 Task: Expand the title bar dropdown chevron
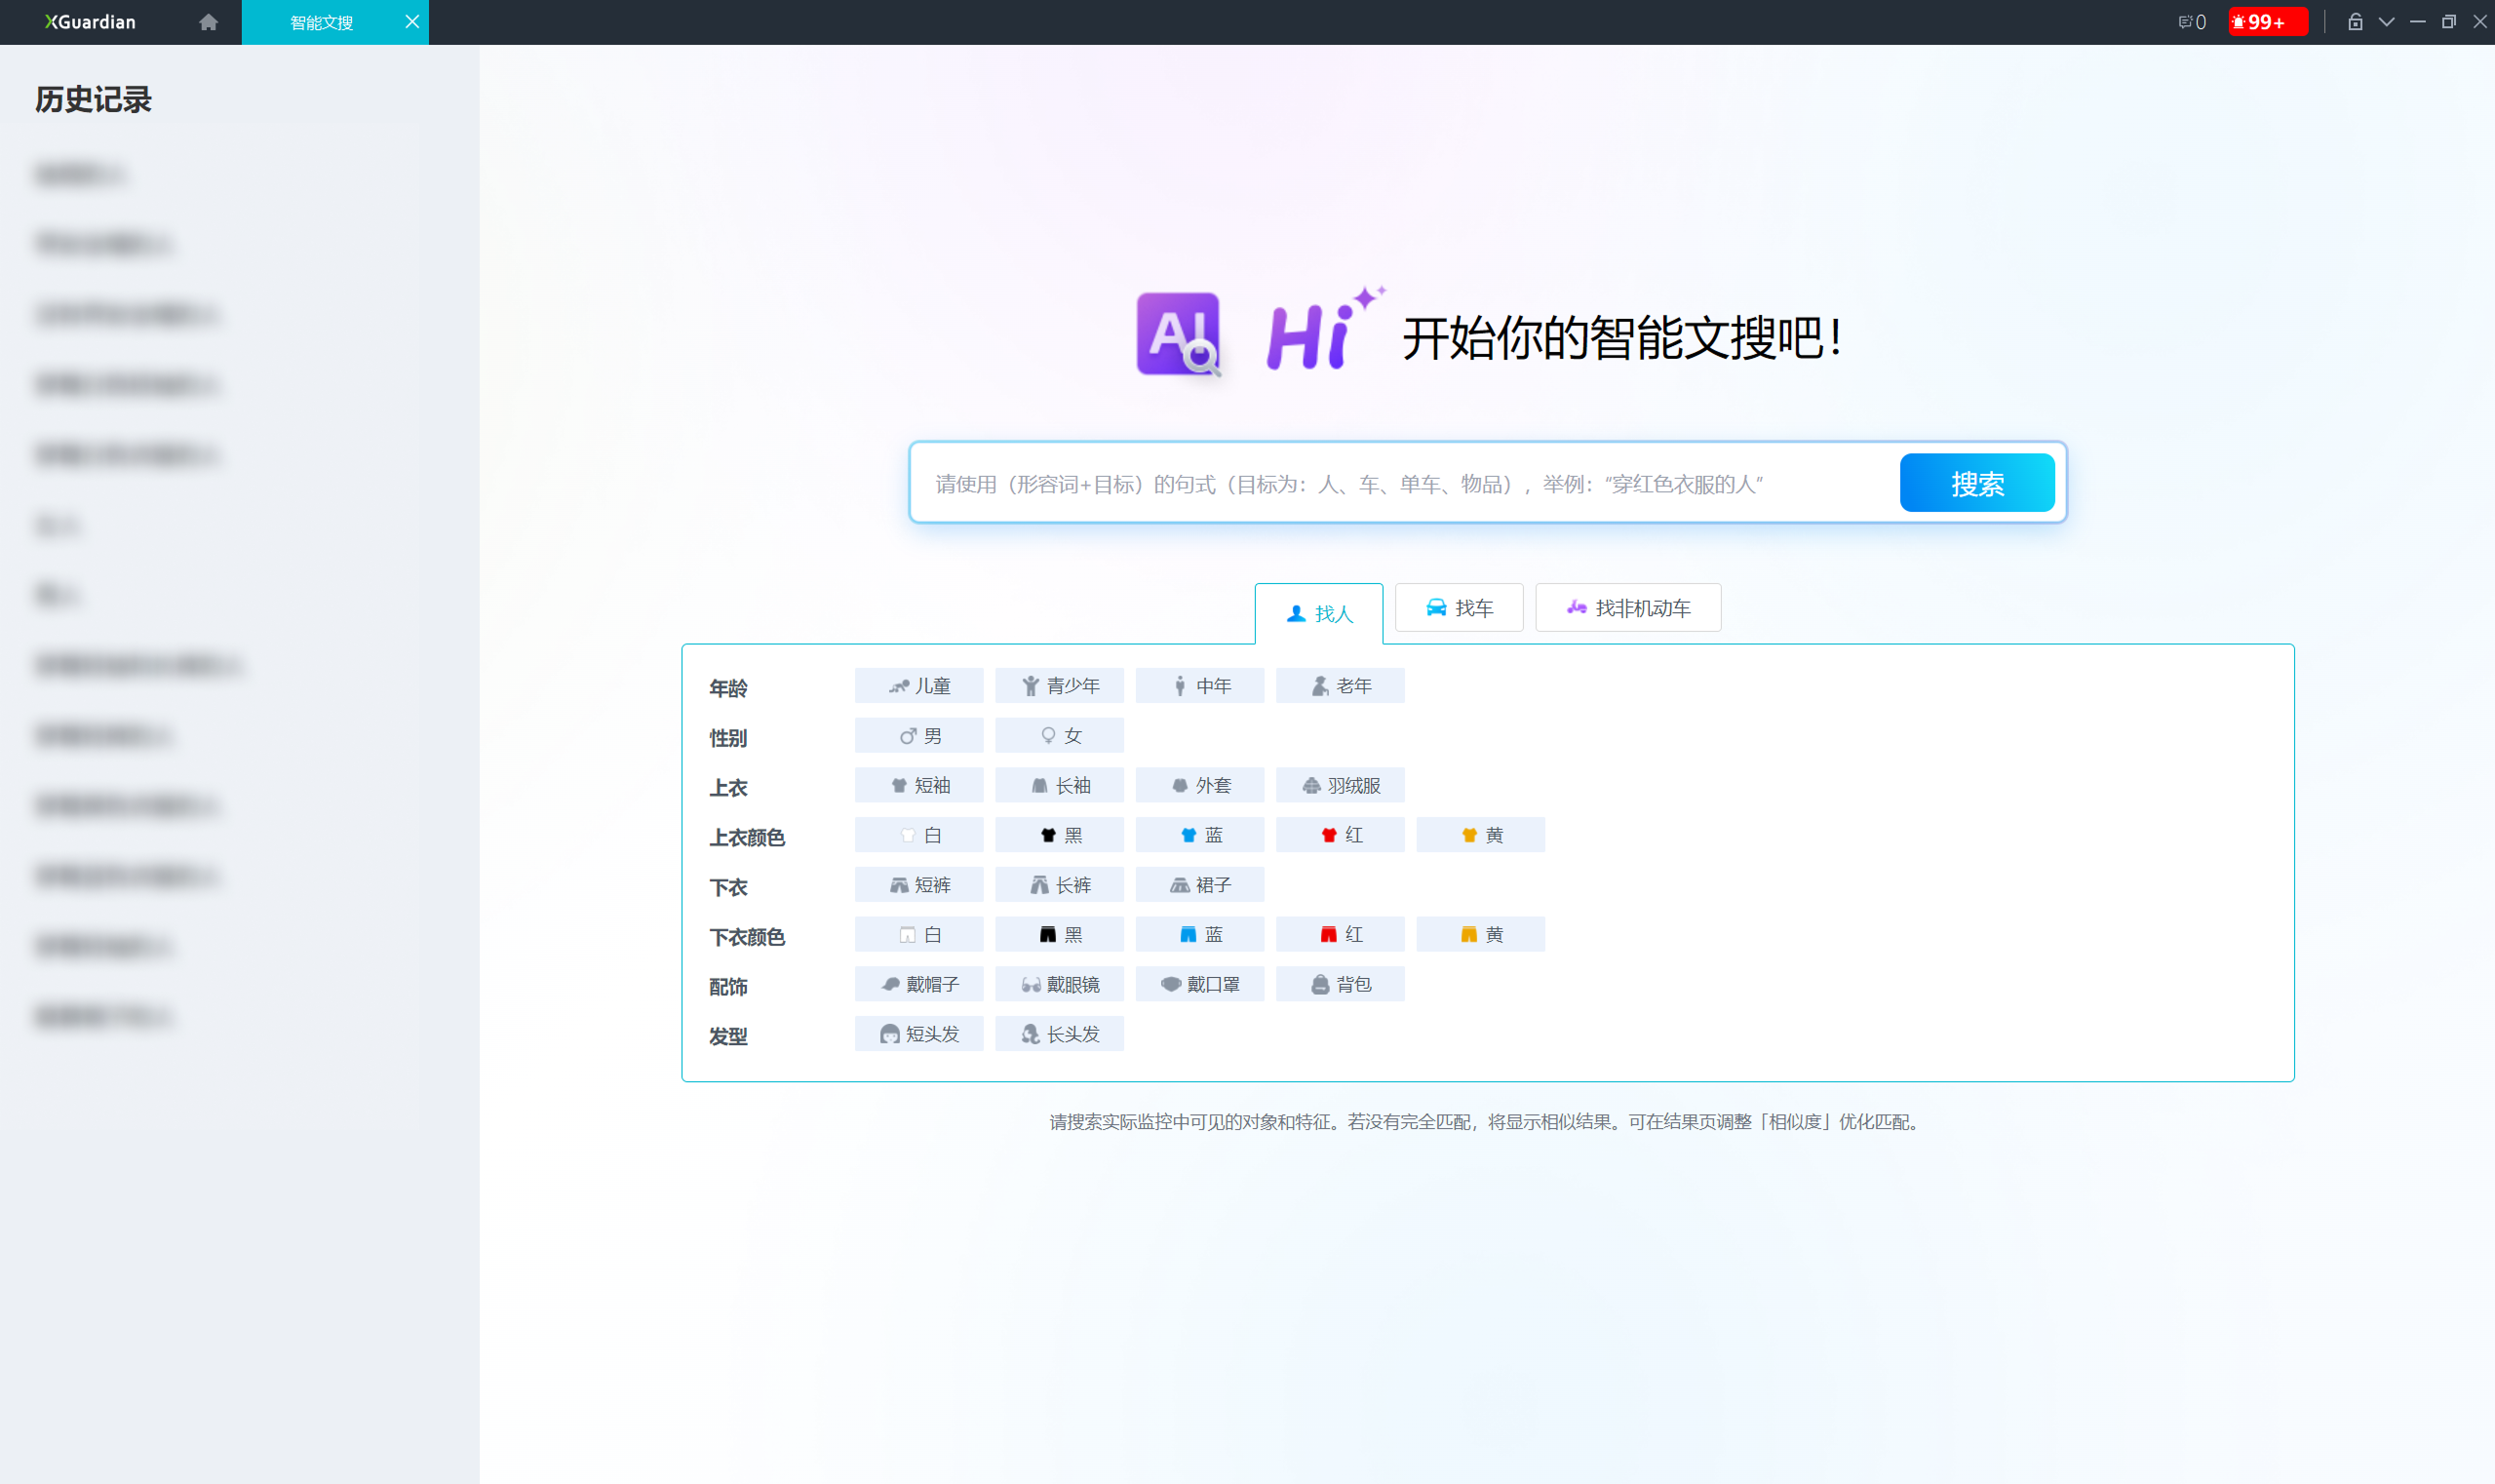pyautogui.click(x=2386, y=22)
